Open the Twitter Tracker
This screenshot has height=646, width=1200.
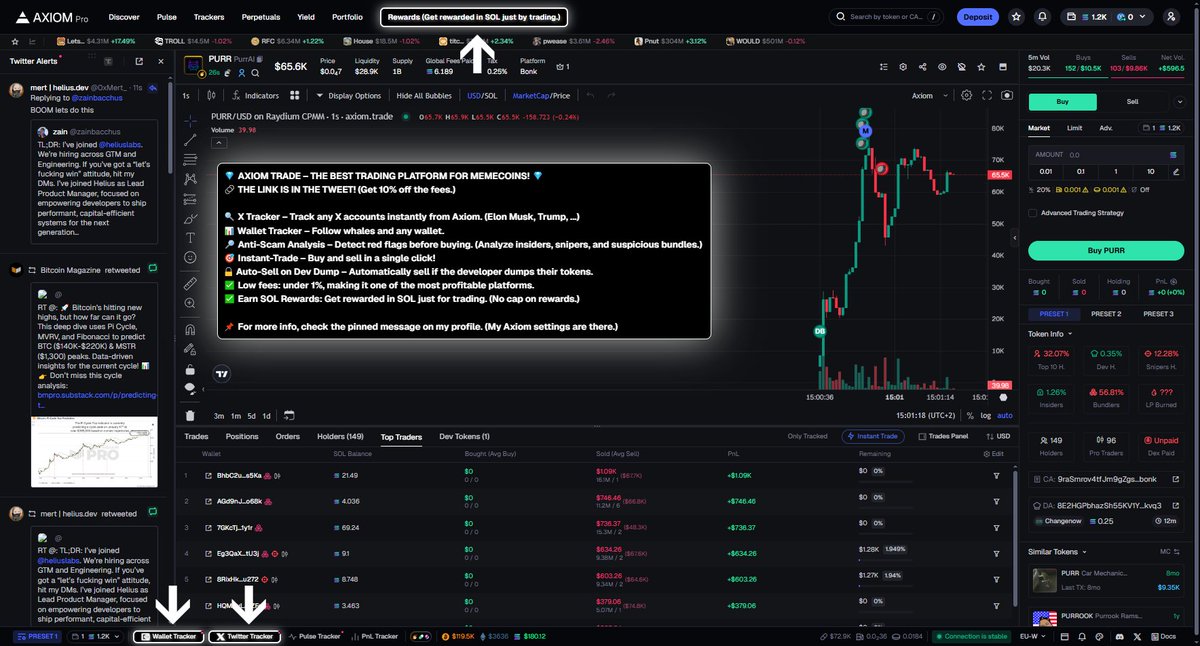point(244,636)
